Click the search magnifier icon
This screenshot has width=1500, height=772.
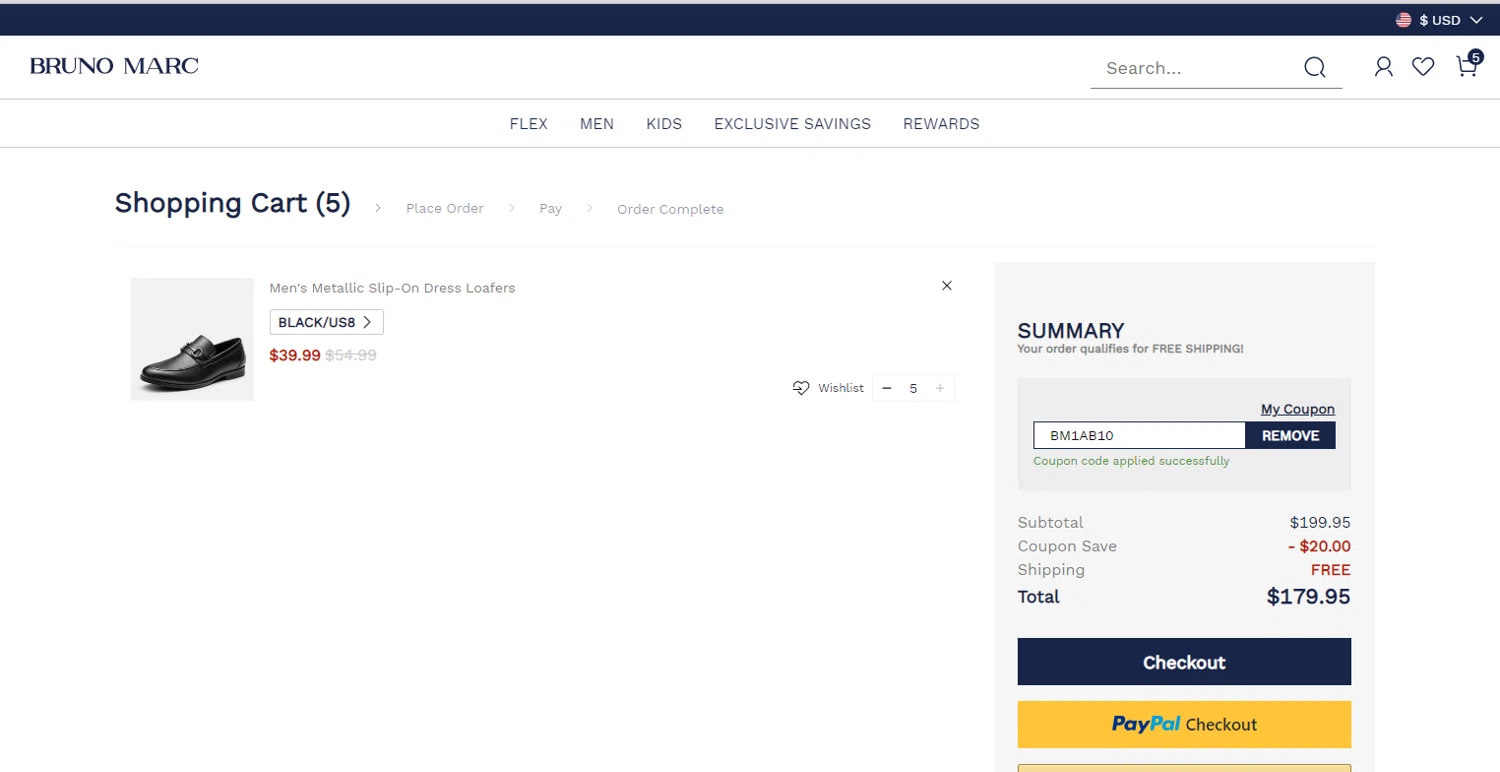pos(1315,67)
